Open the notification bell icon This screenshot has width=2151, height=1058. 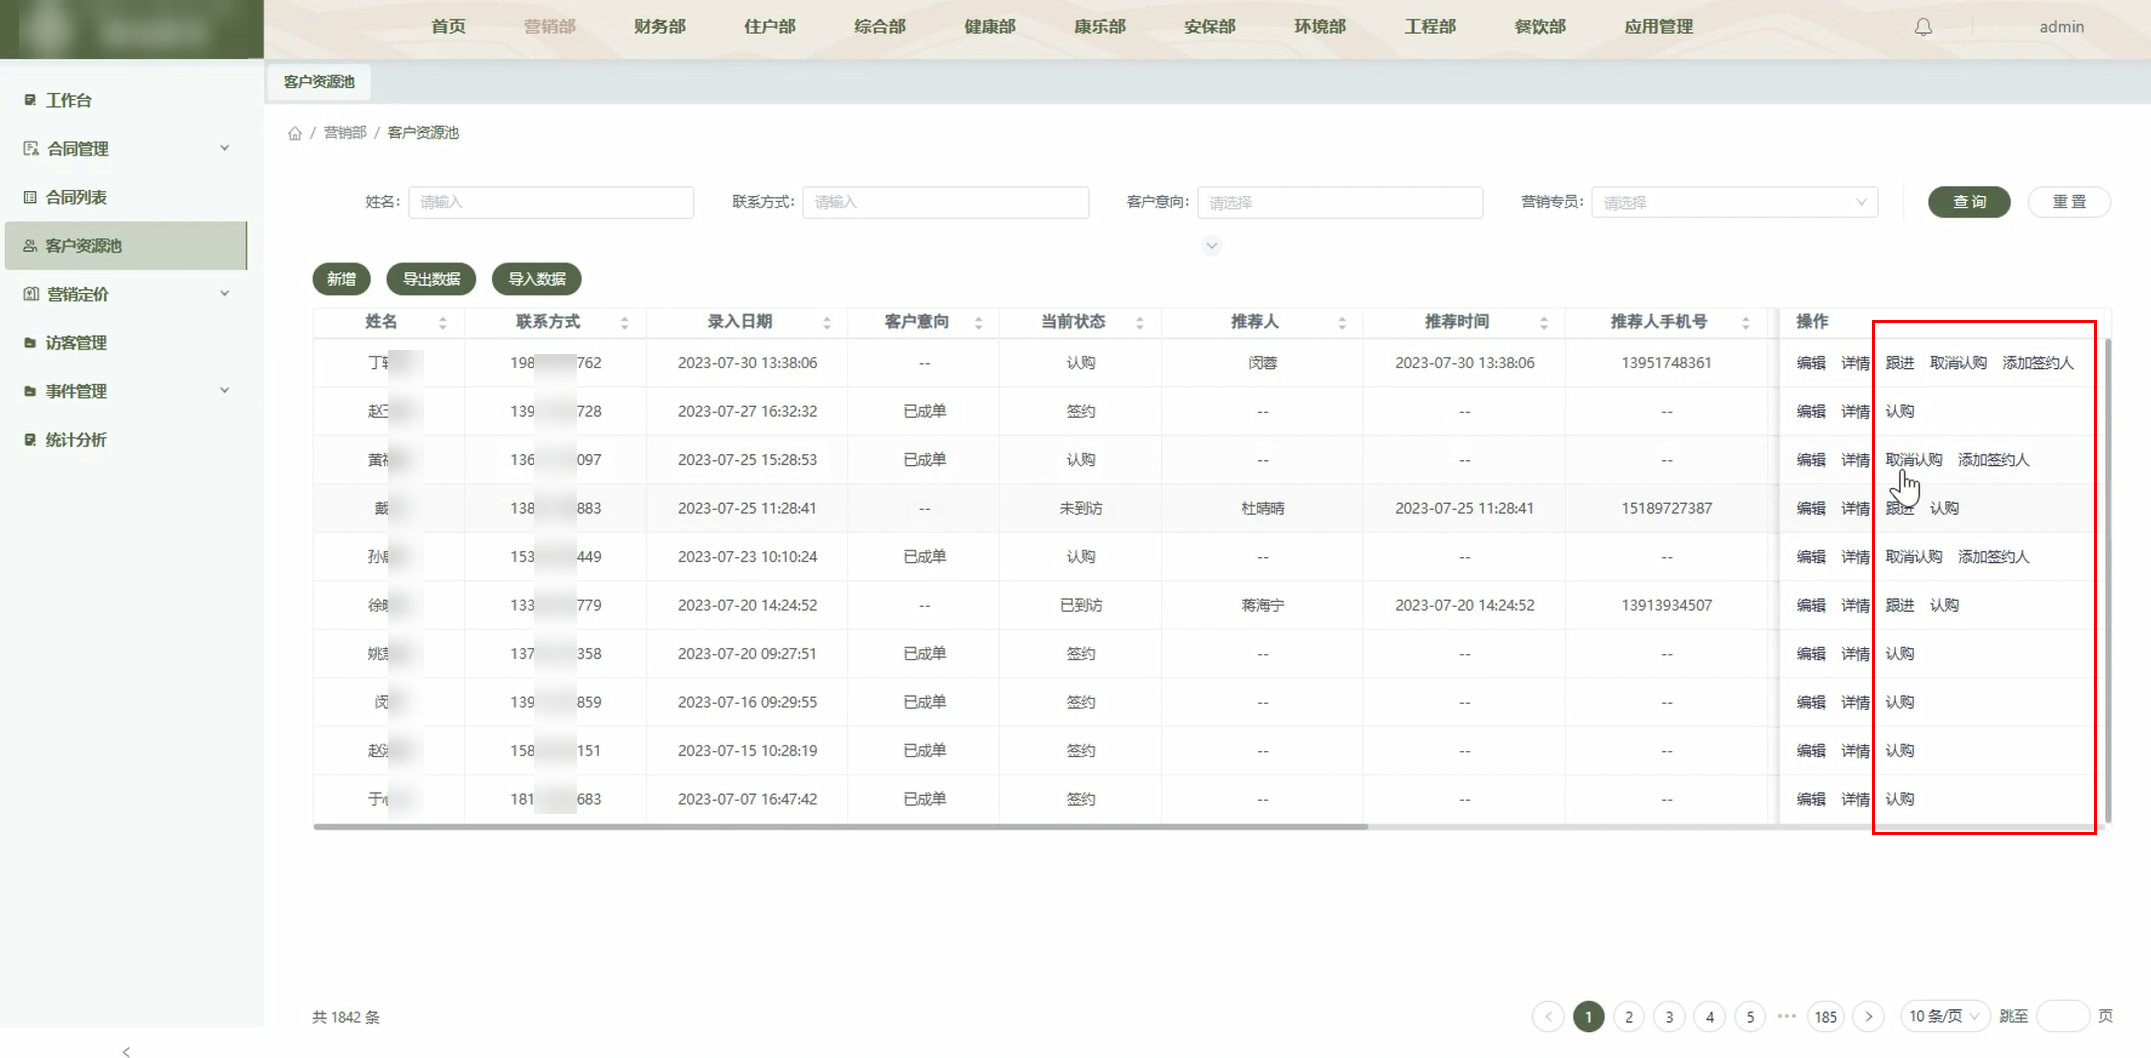pos(1923,27)
